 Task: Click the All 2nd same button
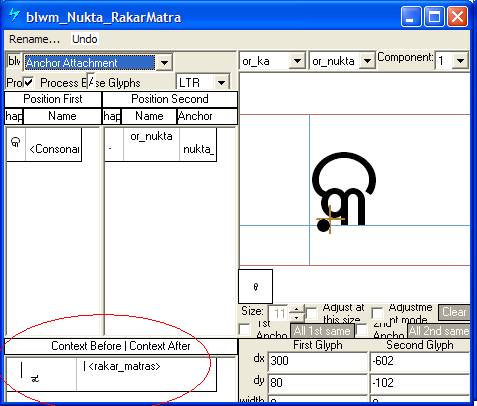pyautogui.click(x=438, y=331)
